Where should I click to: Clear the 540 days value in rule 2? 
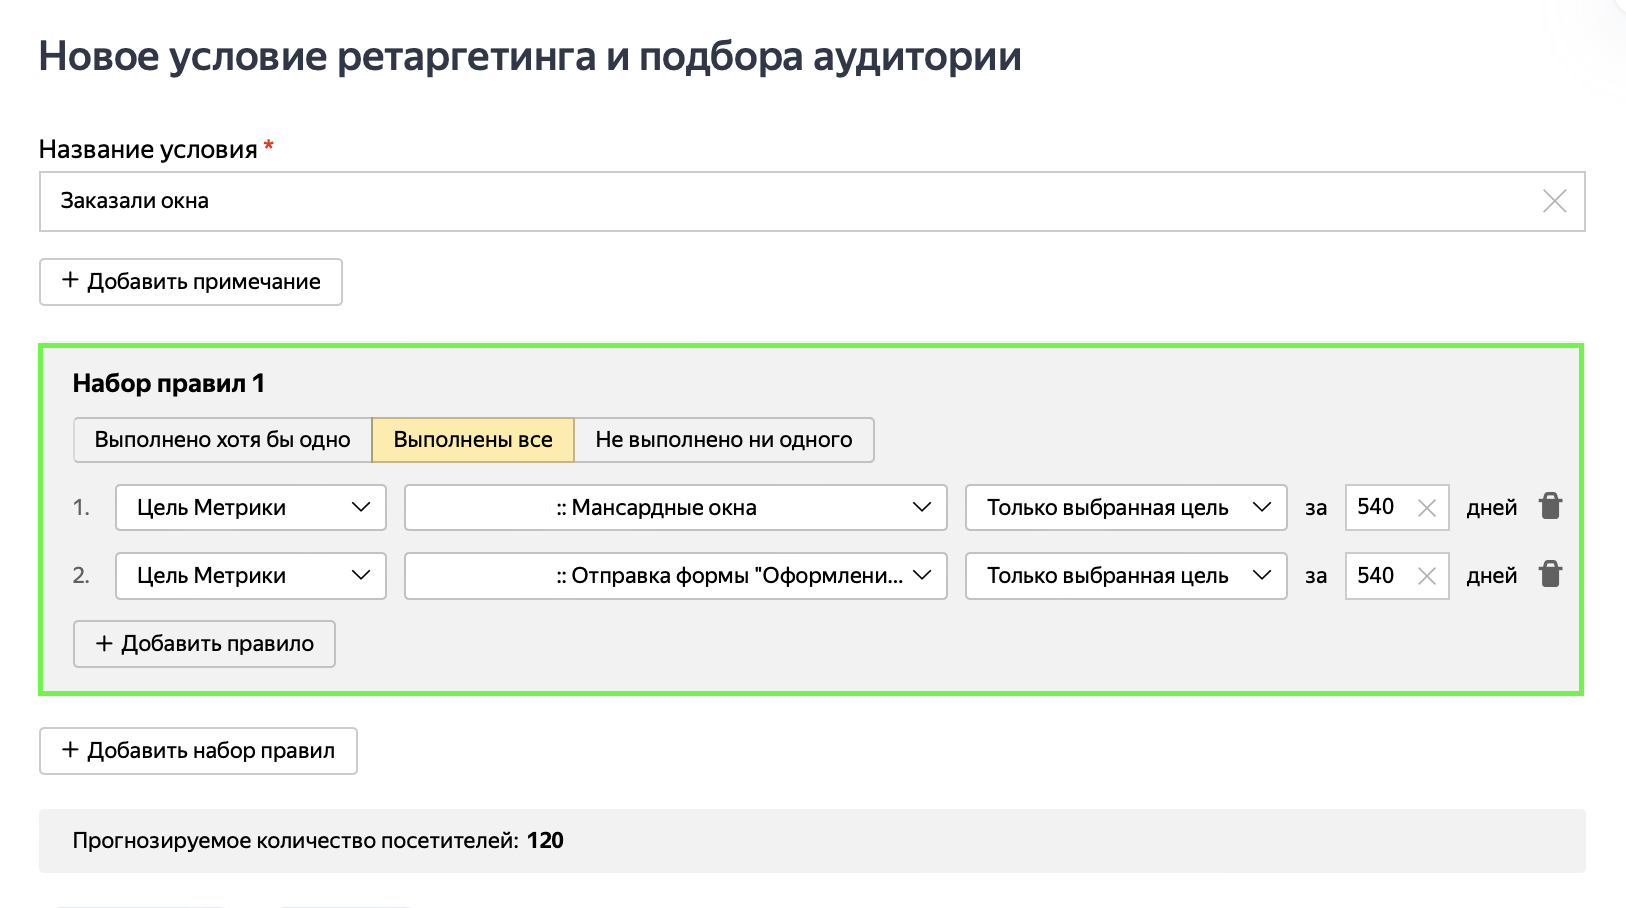pyautogui.click(x=1429, y=575)
